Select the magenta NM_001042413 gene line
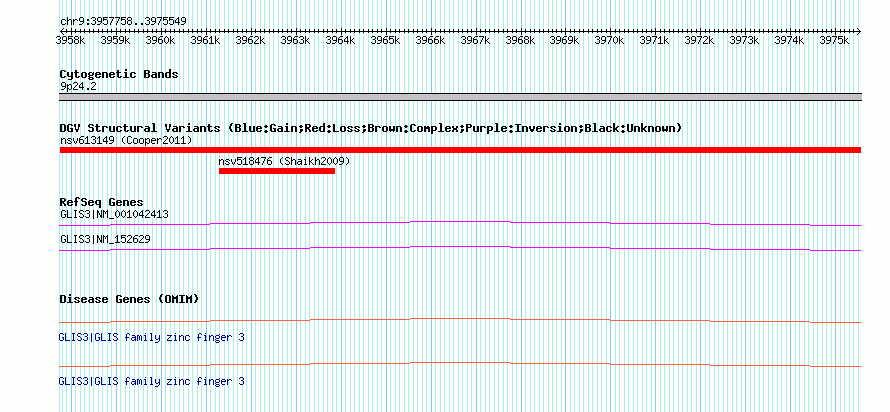The image size is (890, 412). coord(460,223)
